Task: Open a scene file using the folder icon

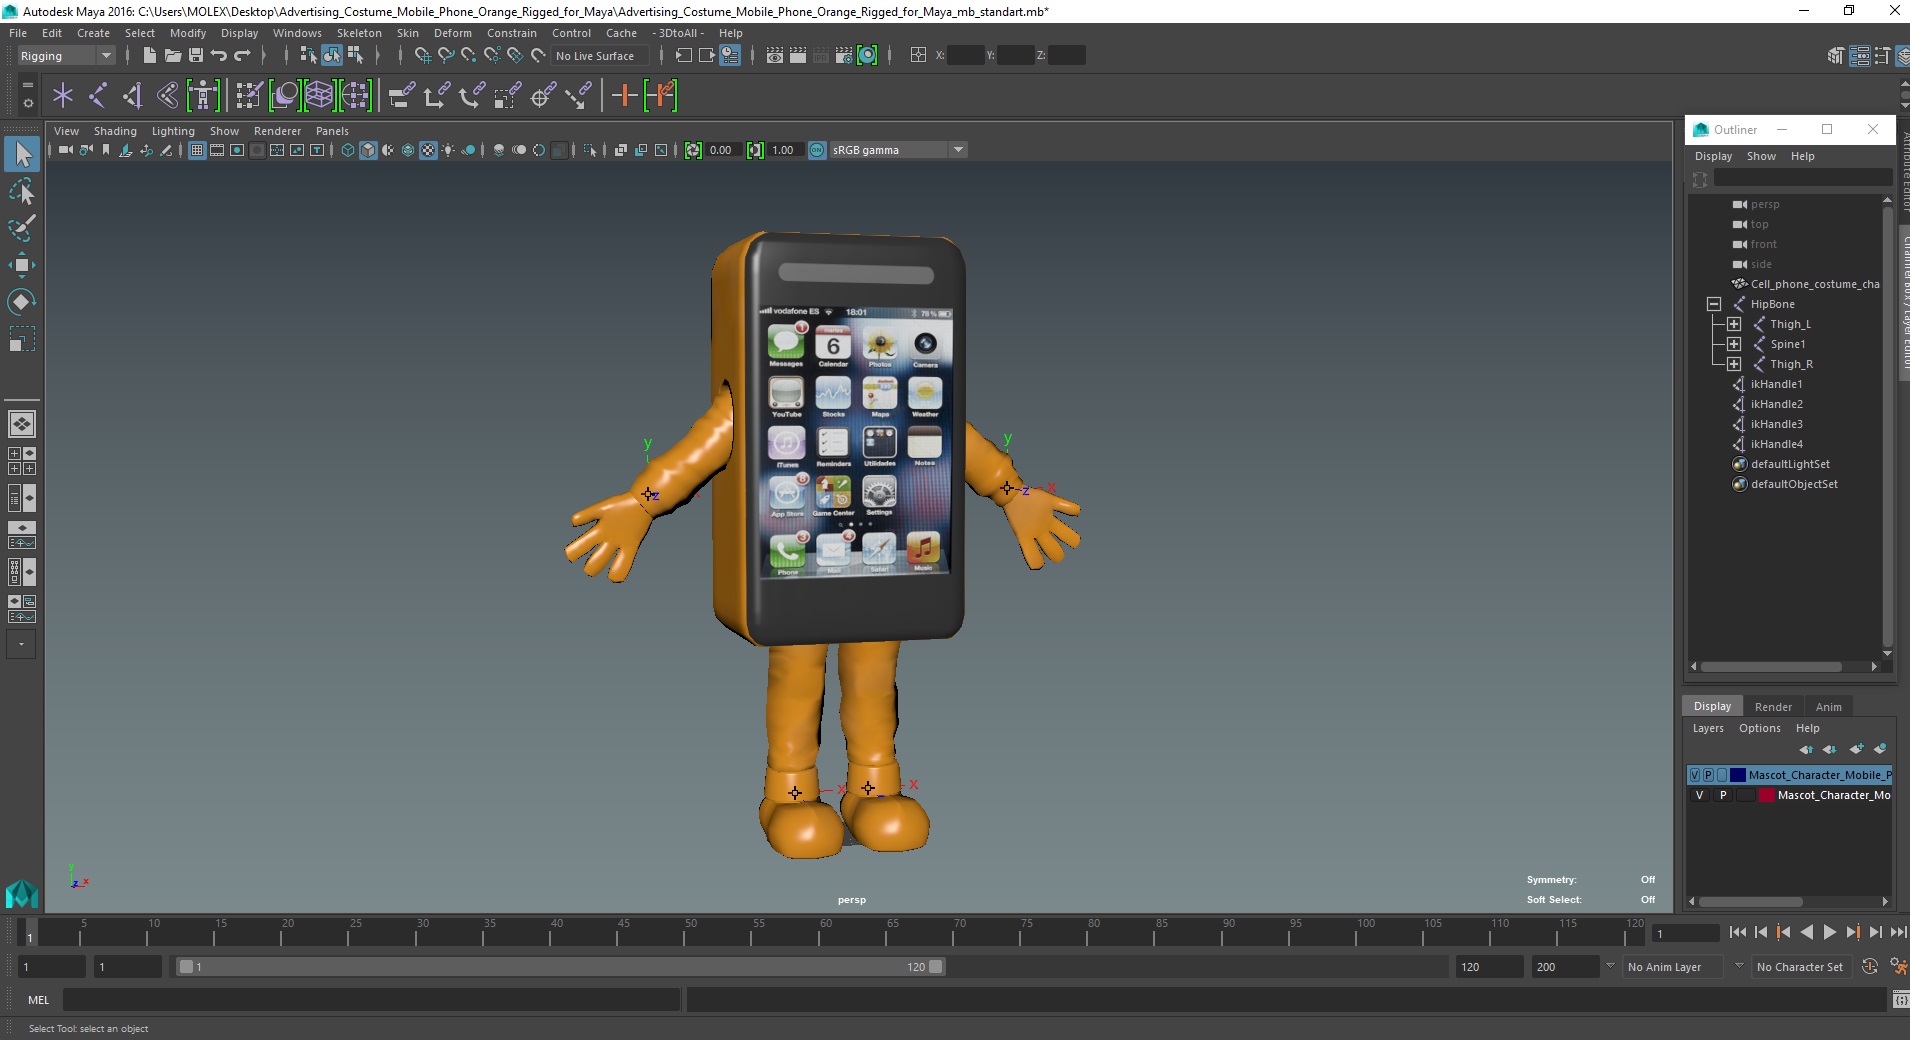Action: click(x=173, y=56)
